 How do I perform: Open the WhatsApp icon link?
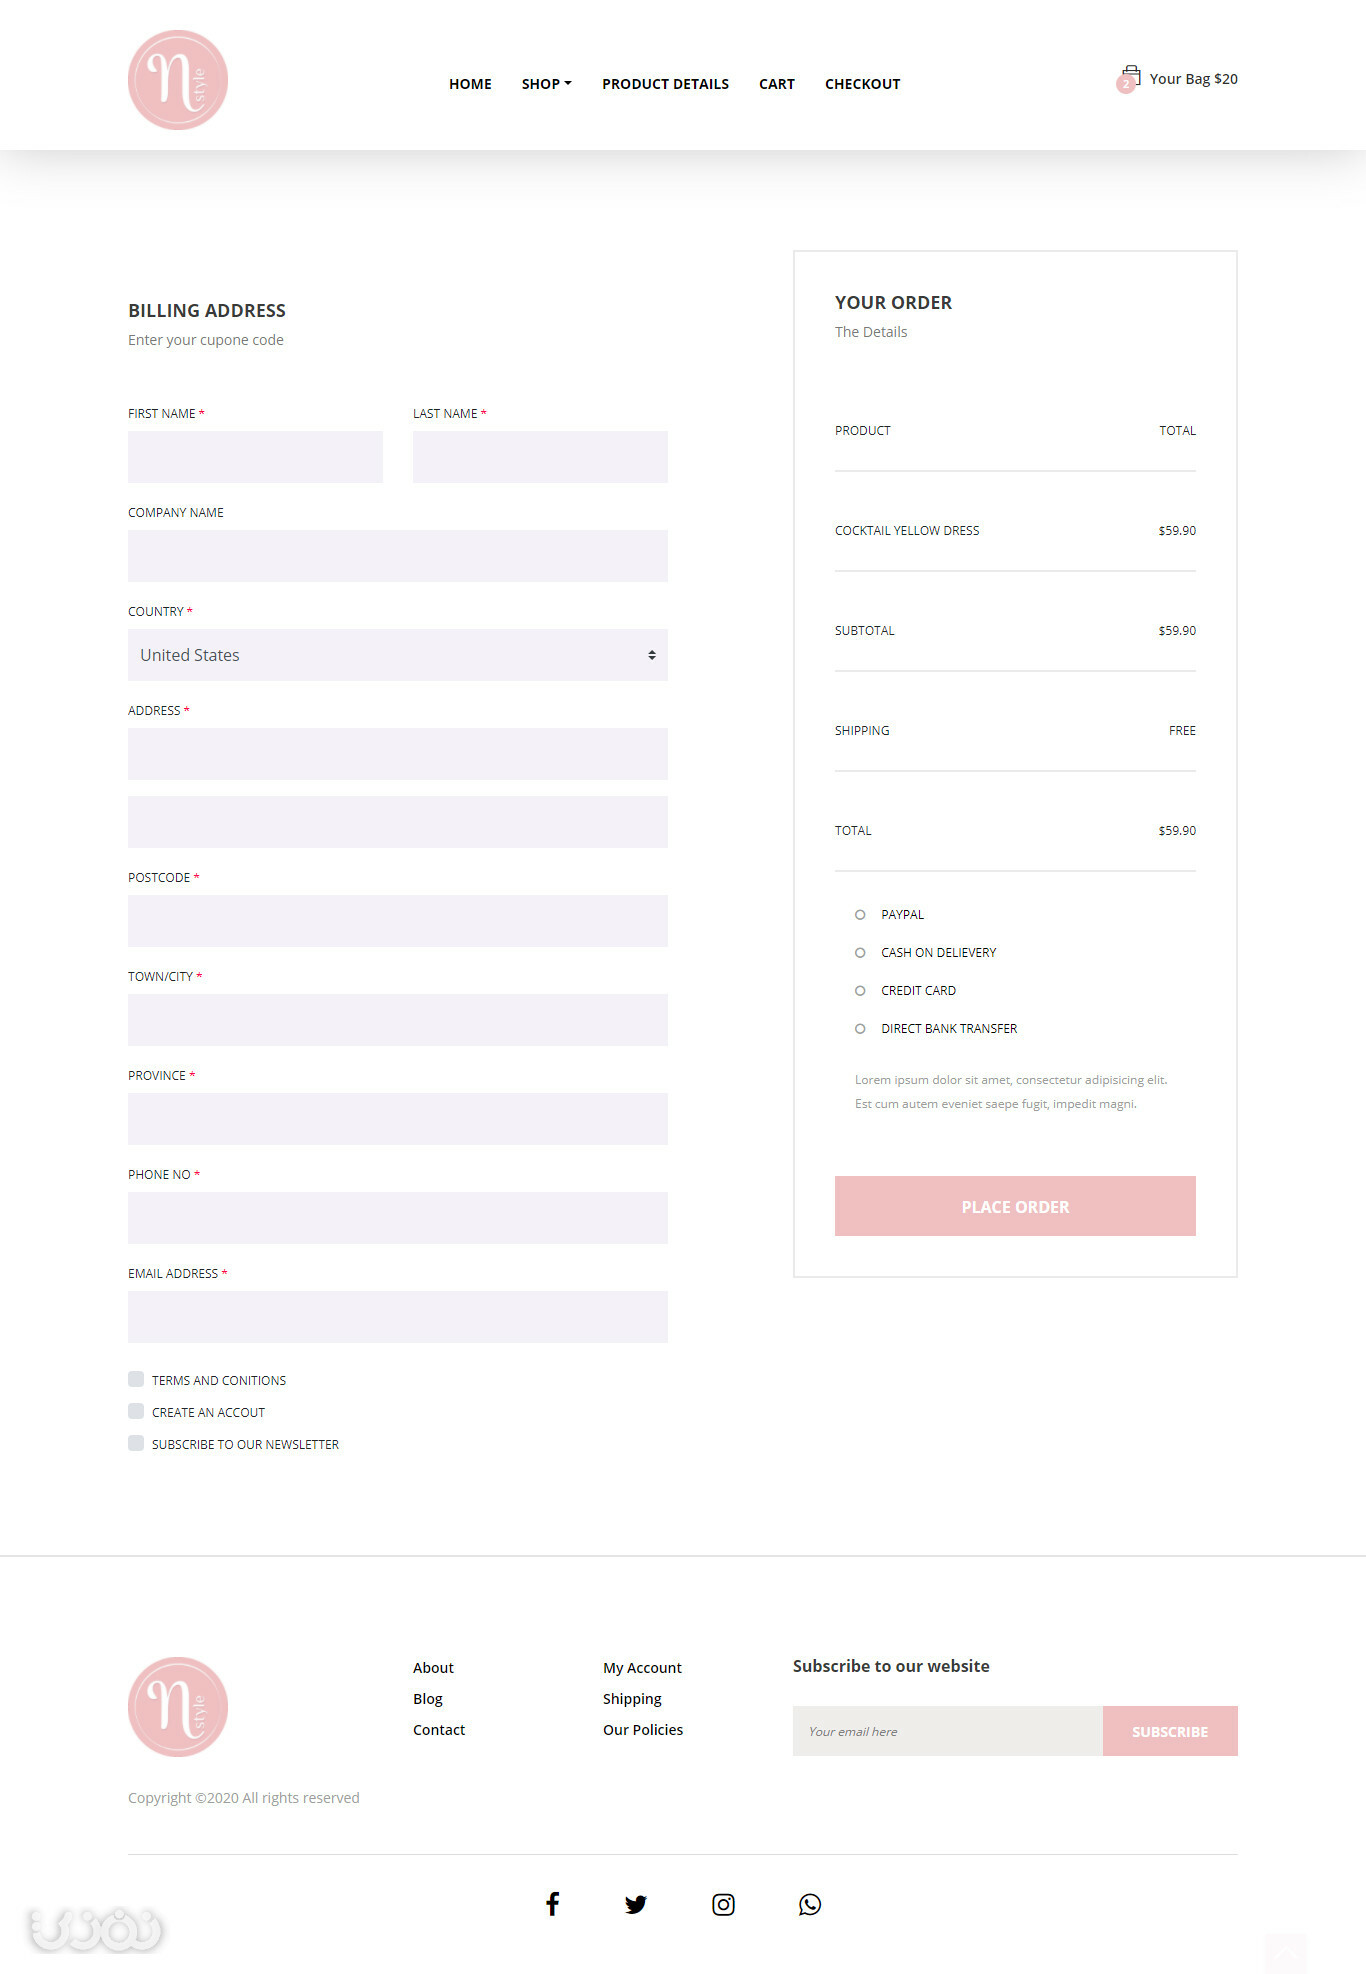tap(810, 1904)
